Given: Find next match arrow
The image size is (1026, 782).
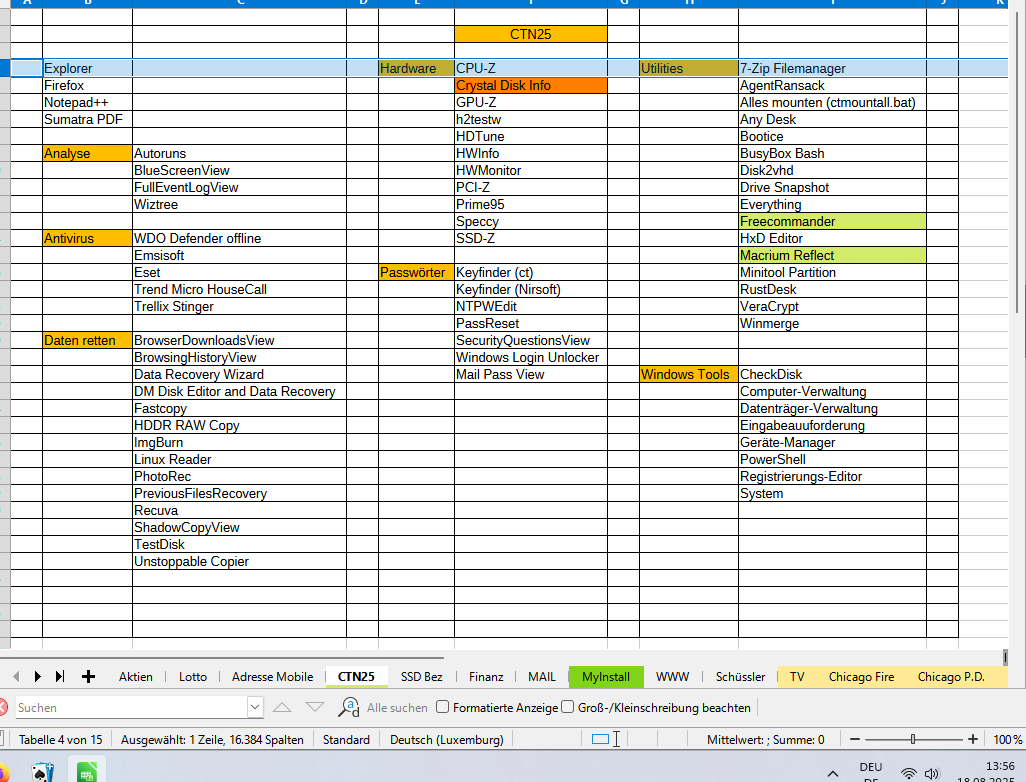Looking at the screenshot, I should tap(315, 707).
